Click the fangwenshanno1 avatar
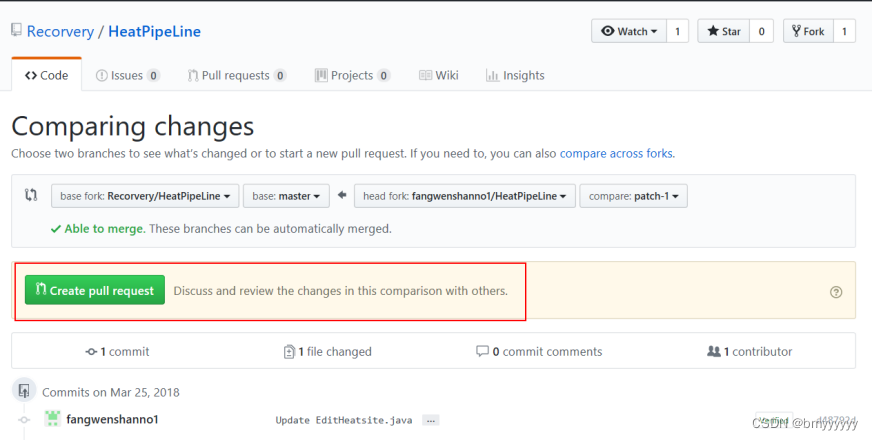 pos(52,419)
